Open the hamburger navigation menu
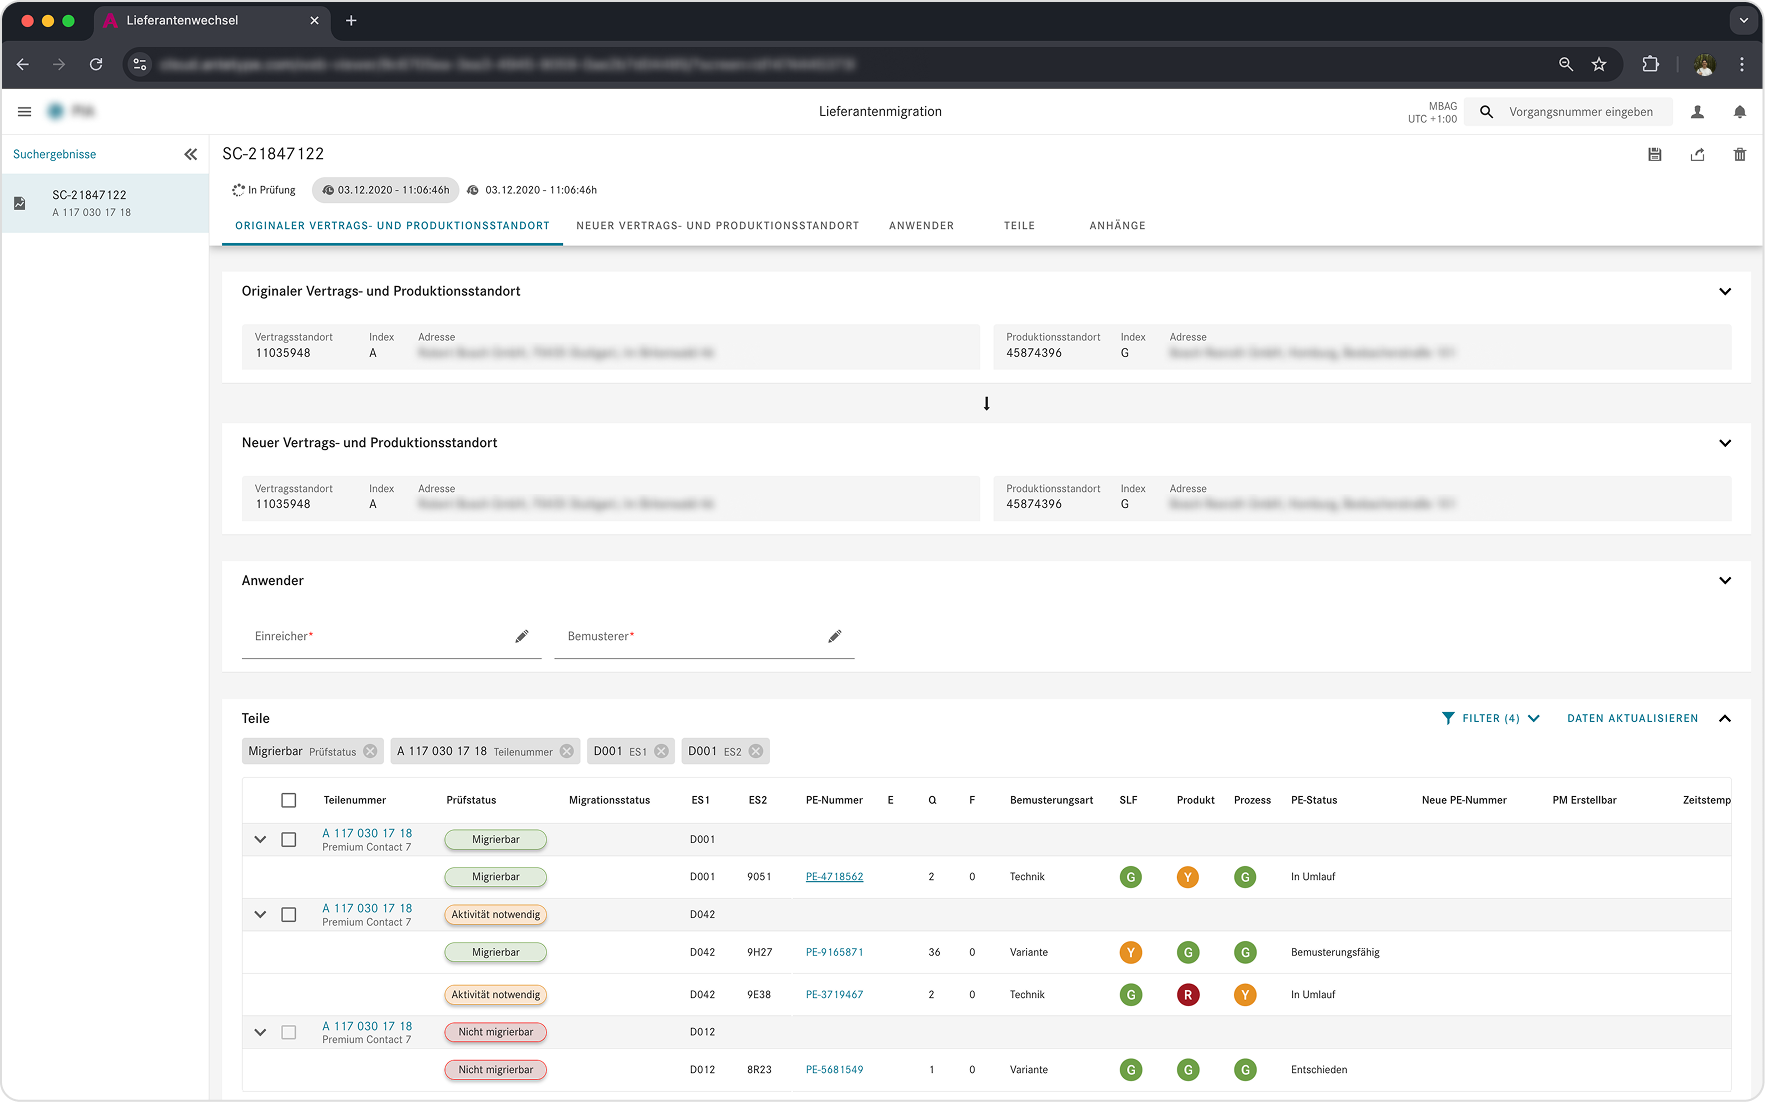Screen dimensions: 1765x1102 coord(25,112)
